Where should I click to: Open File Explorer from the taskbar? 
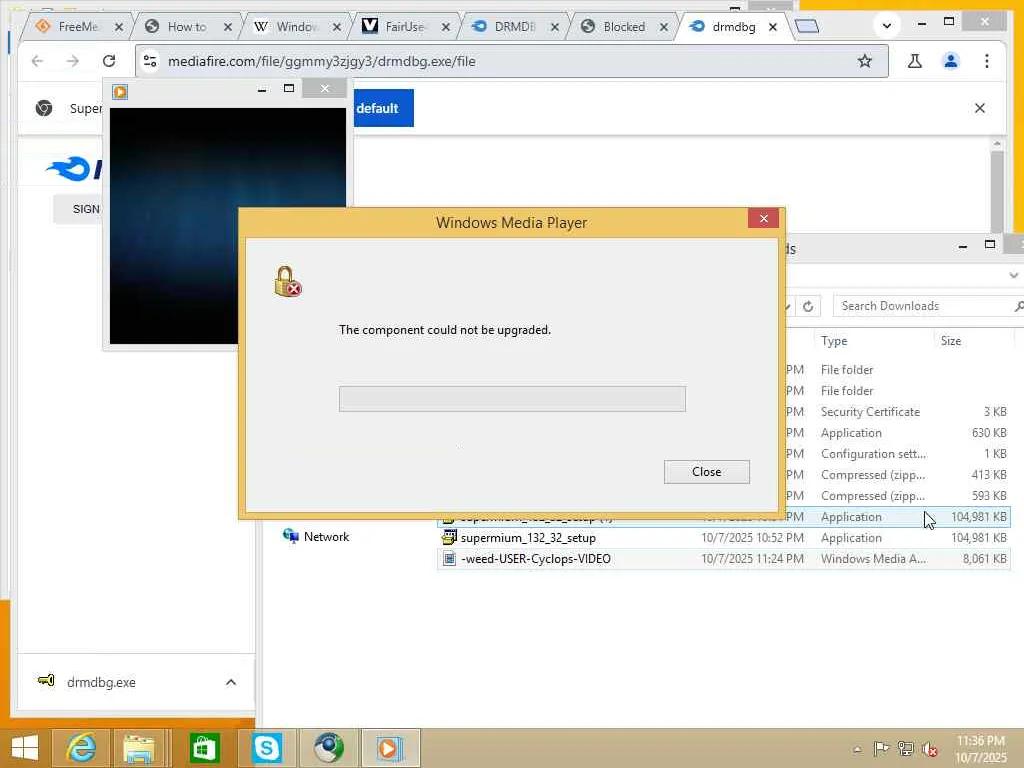click(139, 748)
